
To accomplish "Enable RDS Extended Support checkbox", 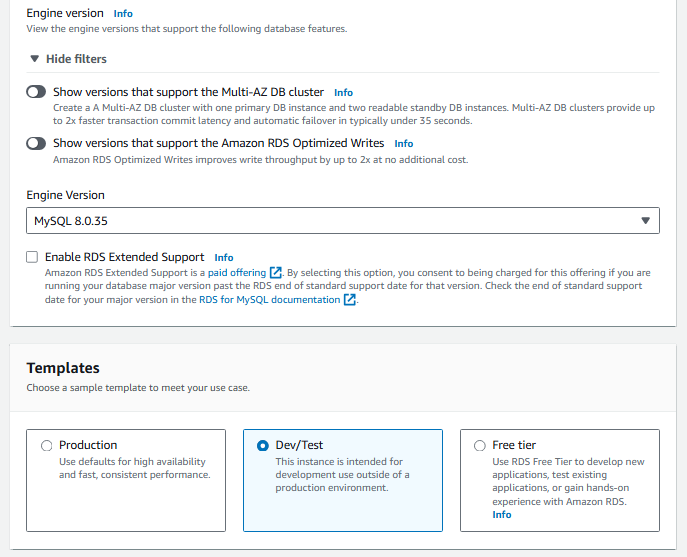I will pyautogui.click(x=32, y=257).
